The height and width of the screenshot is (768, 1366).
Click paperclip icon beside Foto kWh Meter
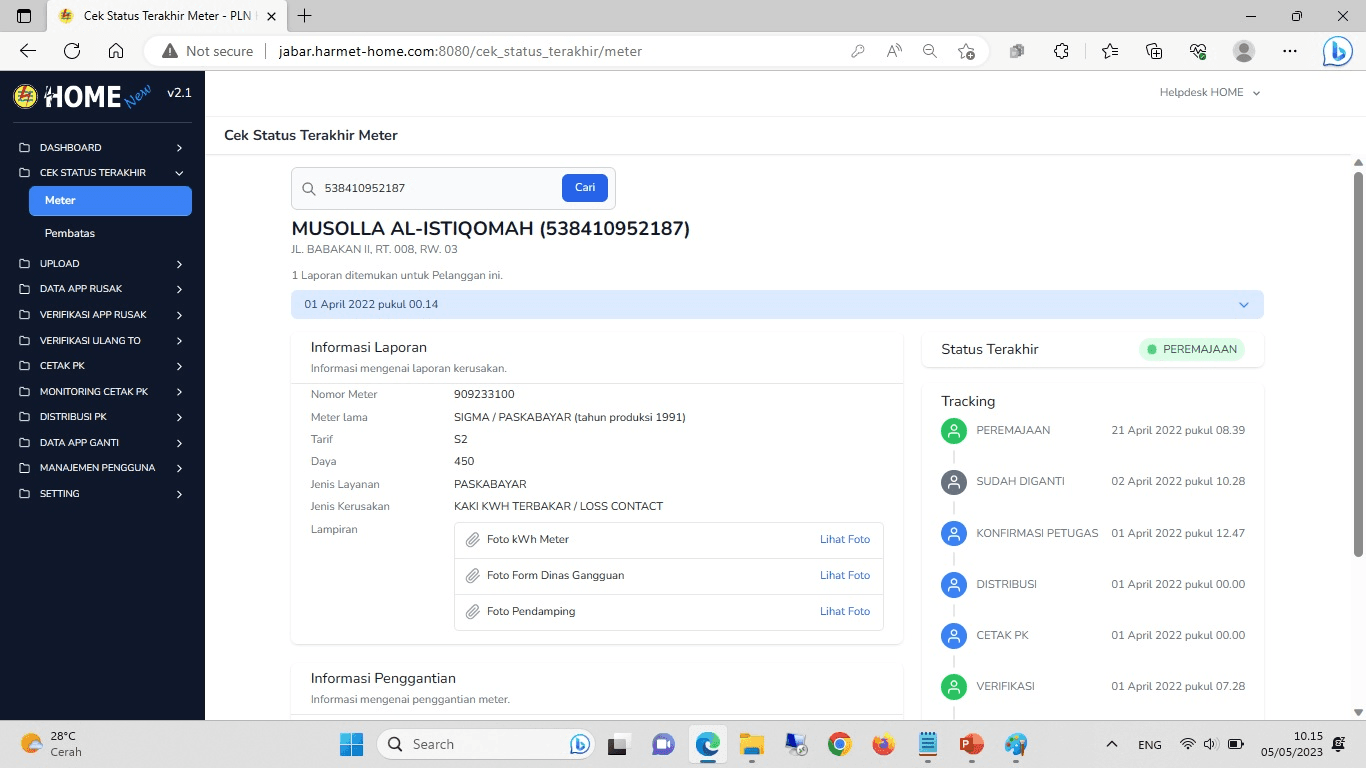pos(473,540)
